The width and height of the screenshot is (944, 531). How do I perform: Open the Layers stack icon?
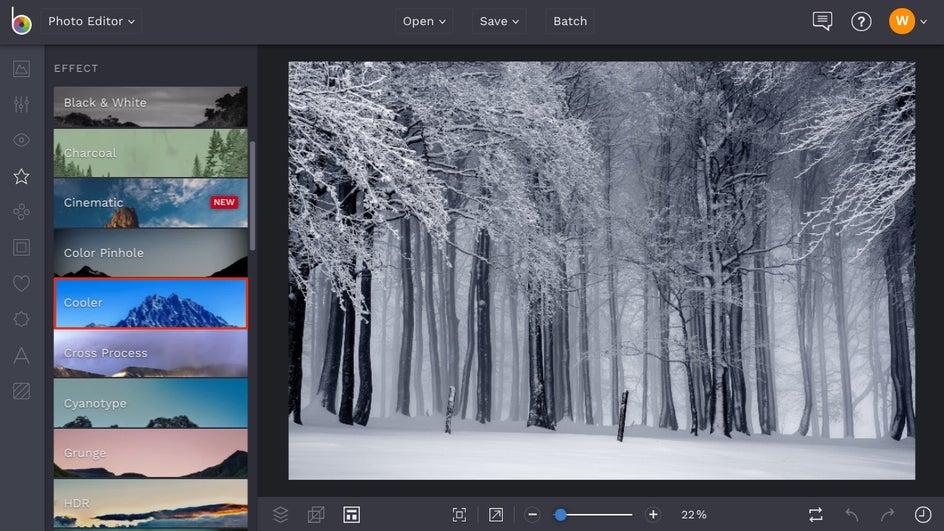coord(281,515)
